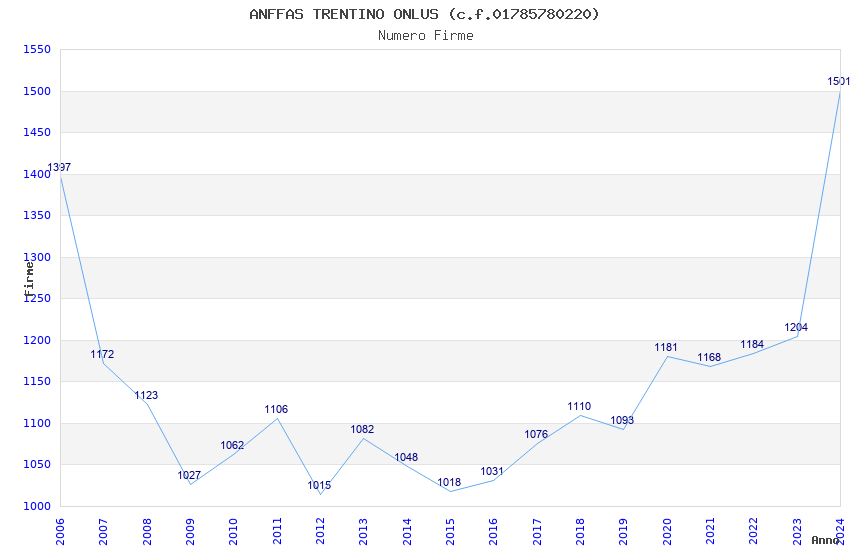Click the data label 1076
This screenshot has height=550, width=850.
pos(536,435)
